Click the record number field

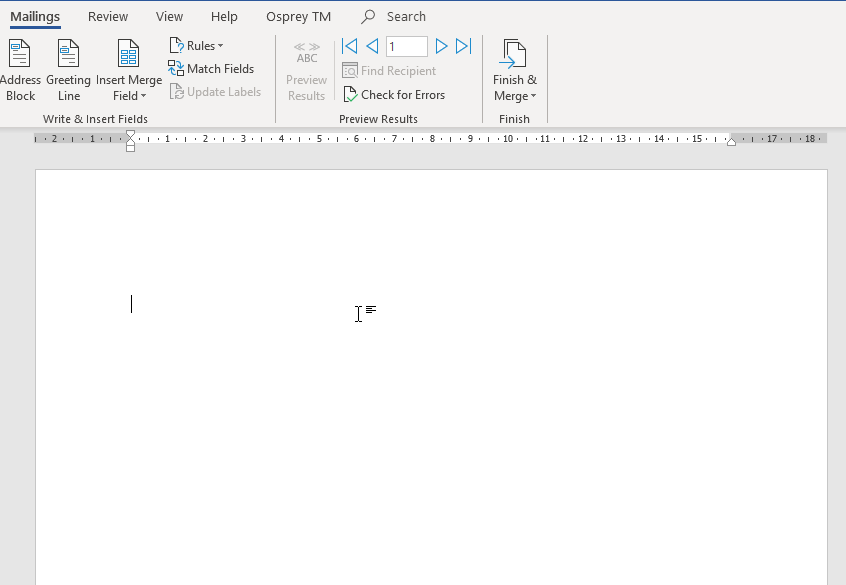(x=407, y=46)
